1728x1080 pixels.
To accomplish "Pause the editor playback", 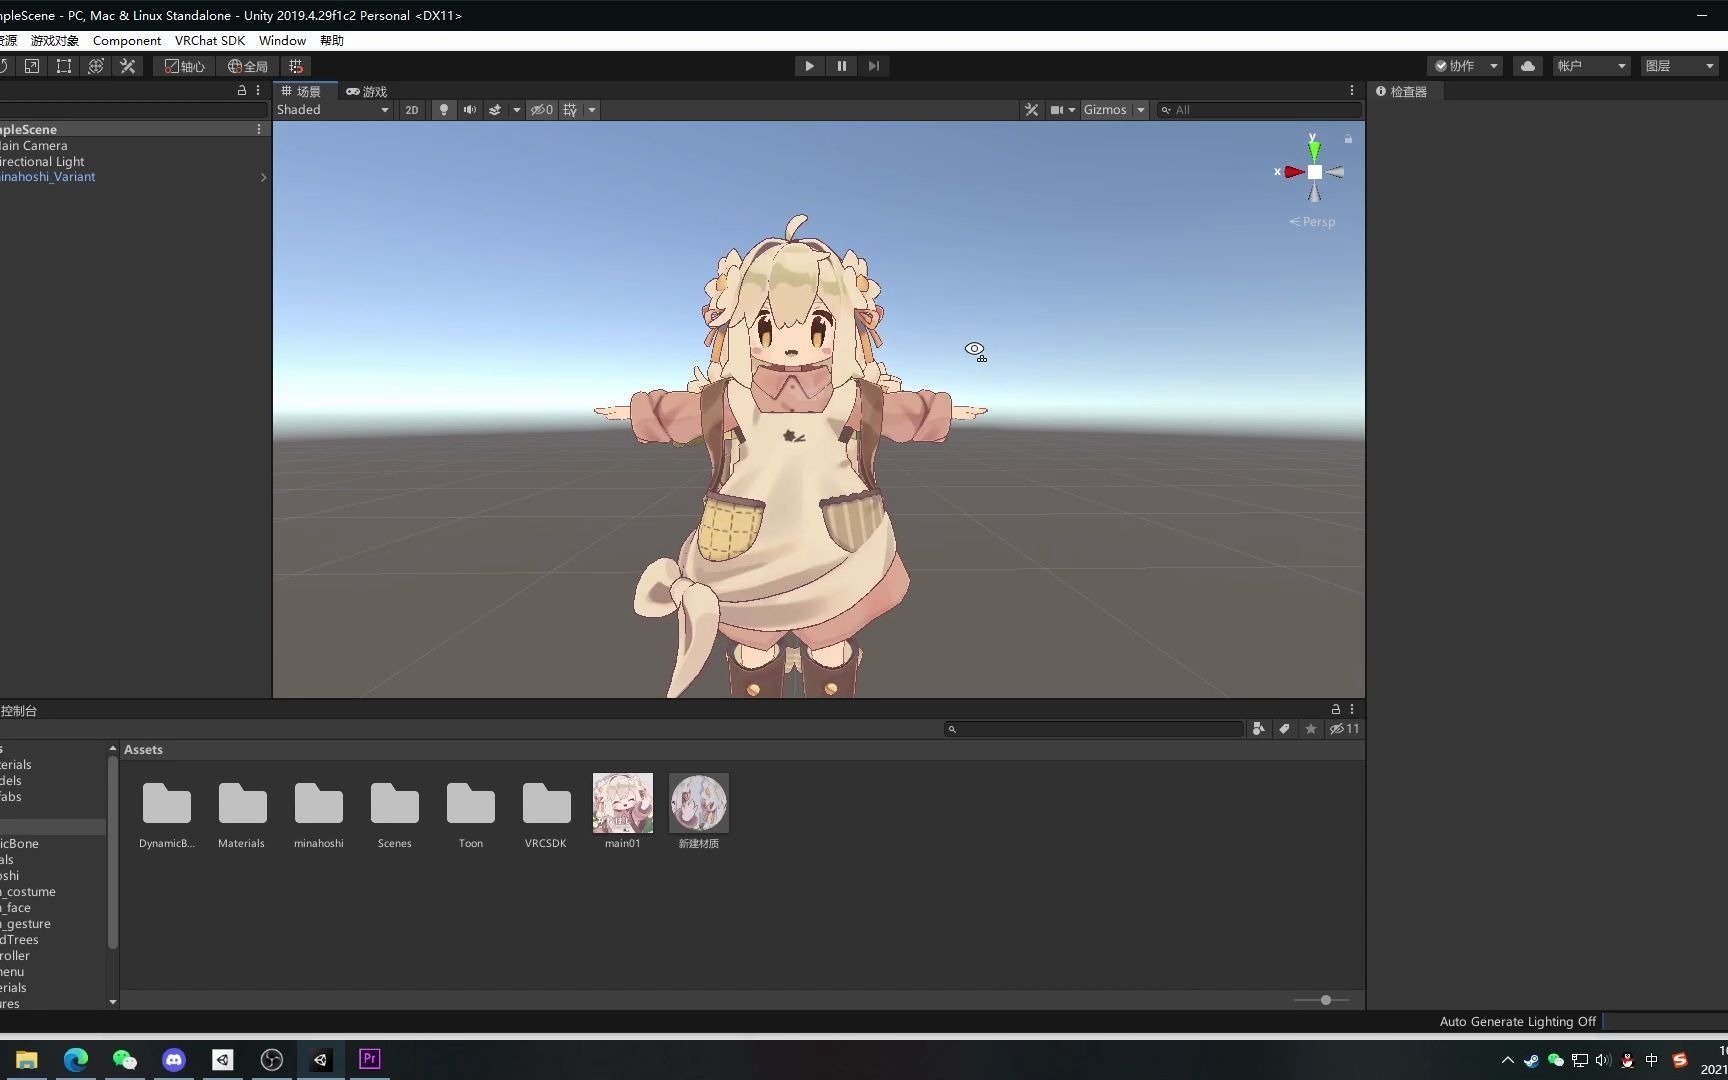I will coord(841,66).
